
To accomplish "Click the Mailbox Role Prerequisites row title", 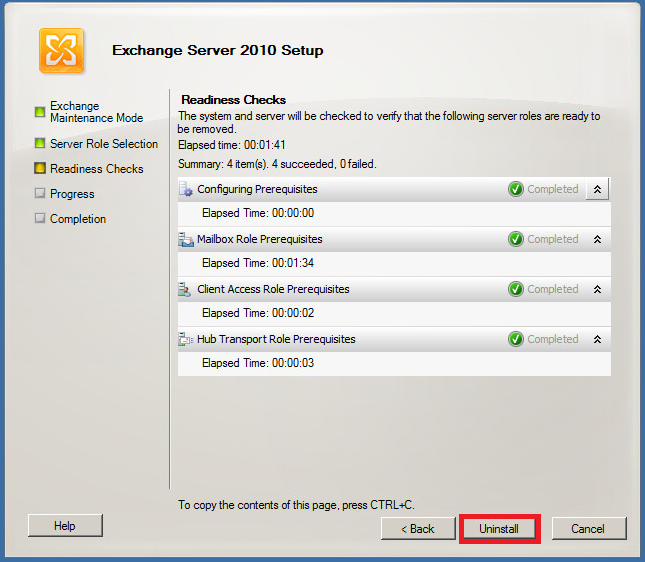I will coord(260,239).
